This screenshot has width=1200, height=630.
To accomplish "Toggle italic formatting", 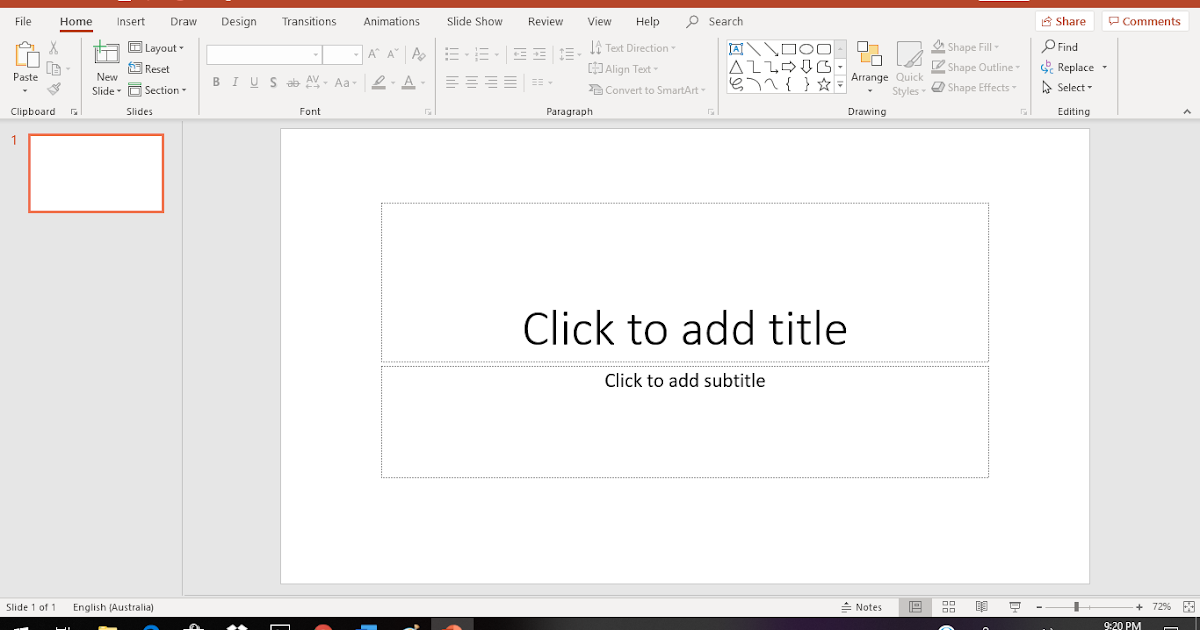I will (233, 82).
